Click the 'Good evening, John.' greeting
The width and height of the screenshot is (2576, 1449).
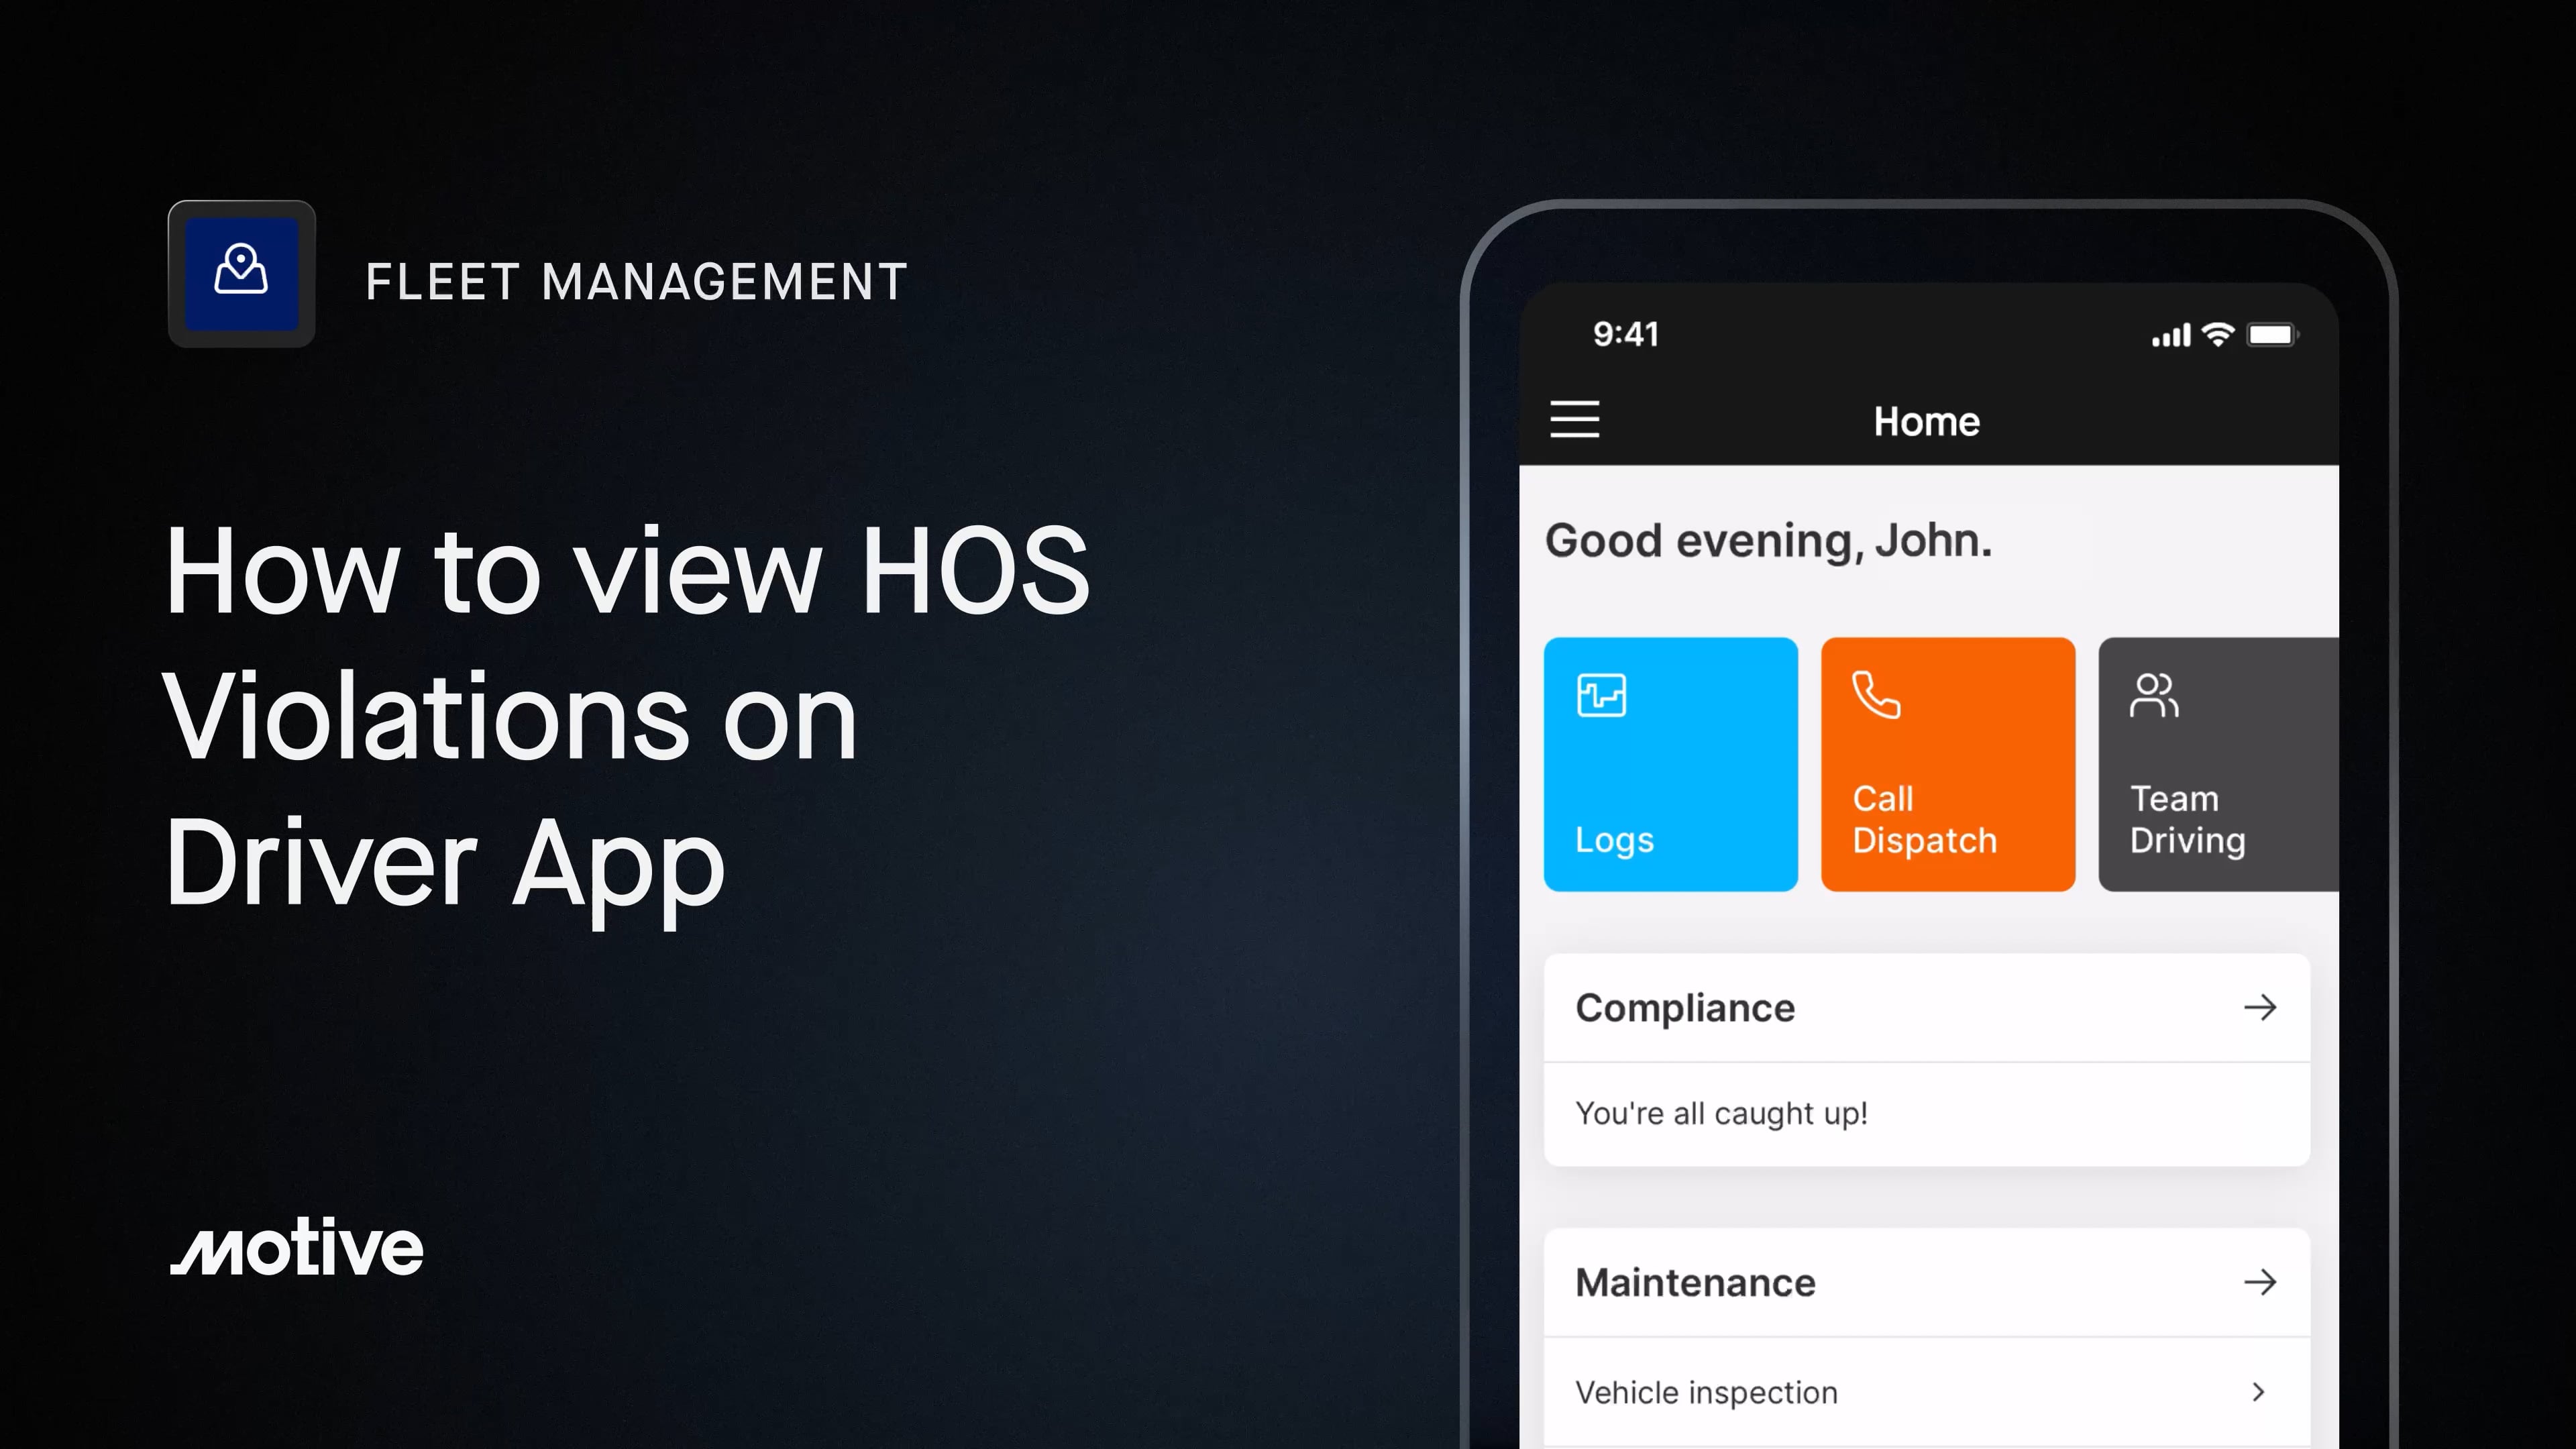[1768, 541]
